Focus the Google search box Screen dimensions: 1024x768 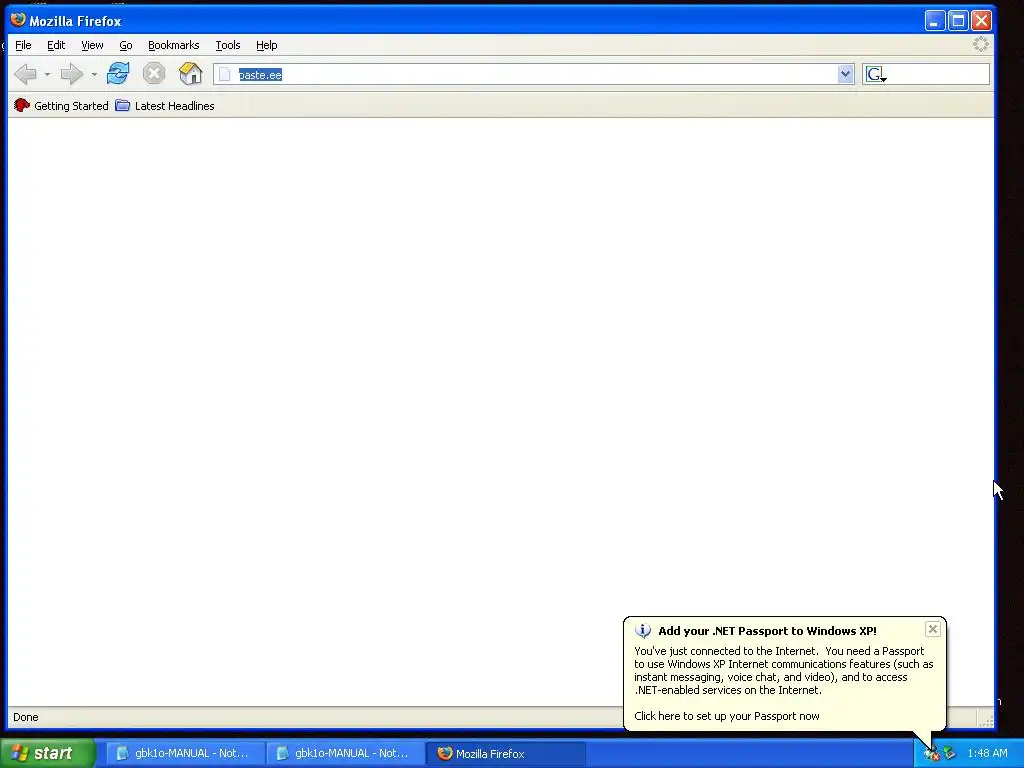point(938,74)
